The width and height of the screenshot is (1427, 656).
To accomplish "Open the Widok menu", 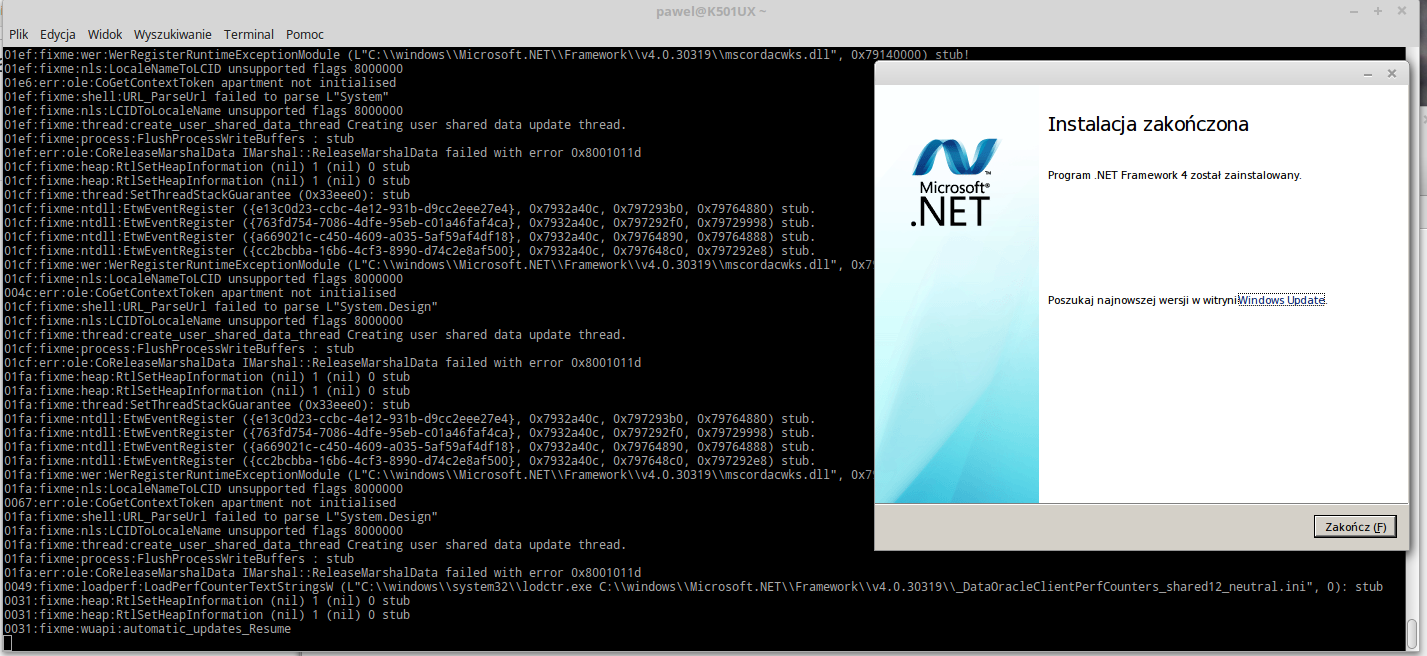I will coord(105,34).
